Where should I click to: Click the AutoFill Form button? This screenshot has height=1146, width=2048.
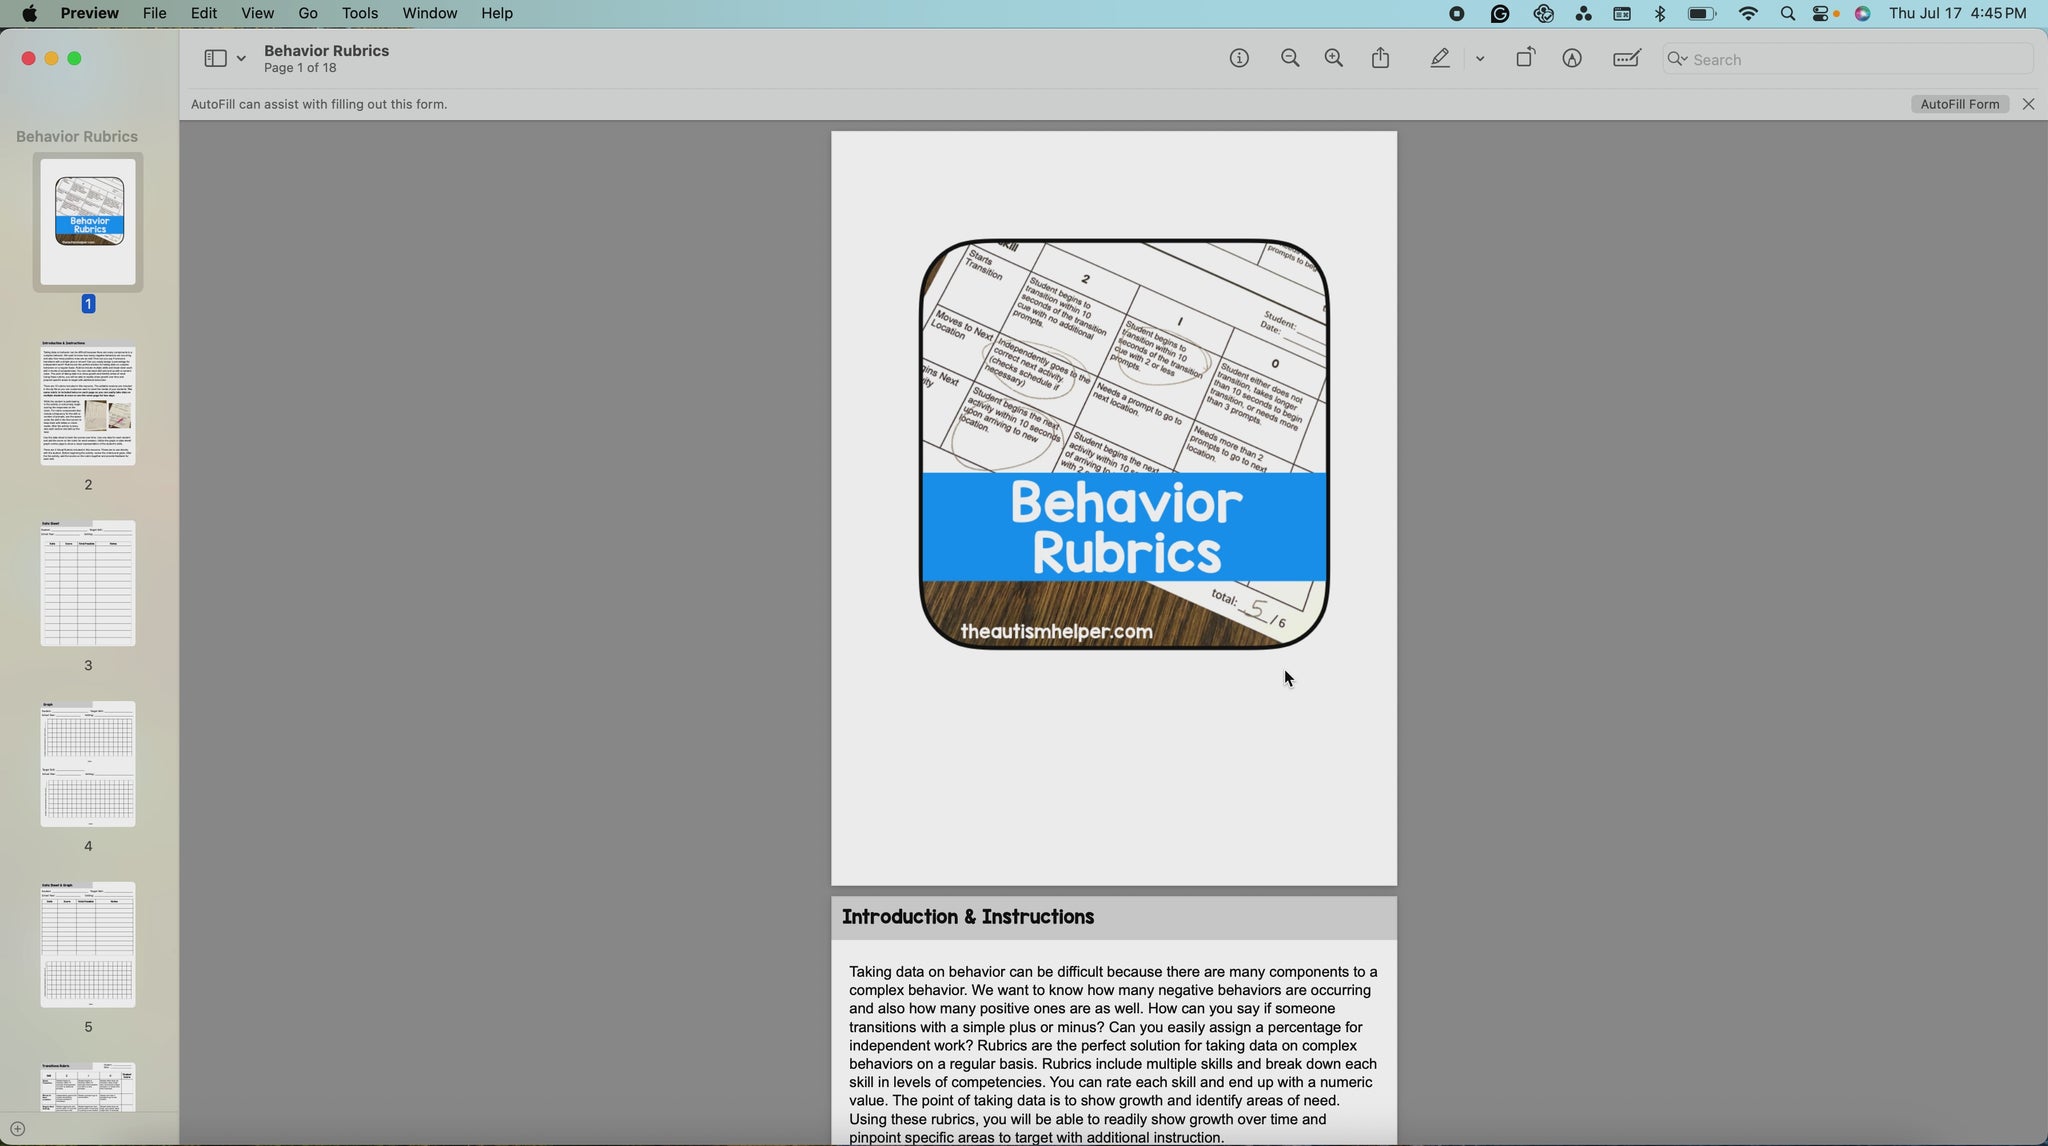1959,104
